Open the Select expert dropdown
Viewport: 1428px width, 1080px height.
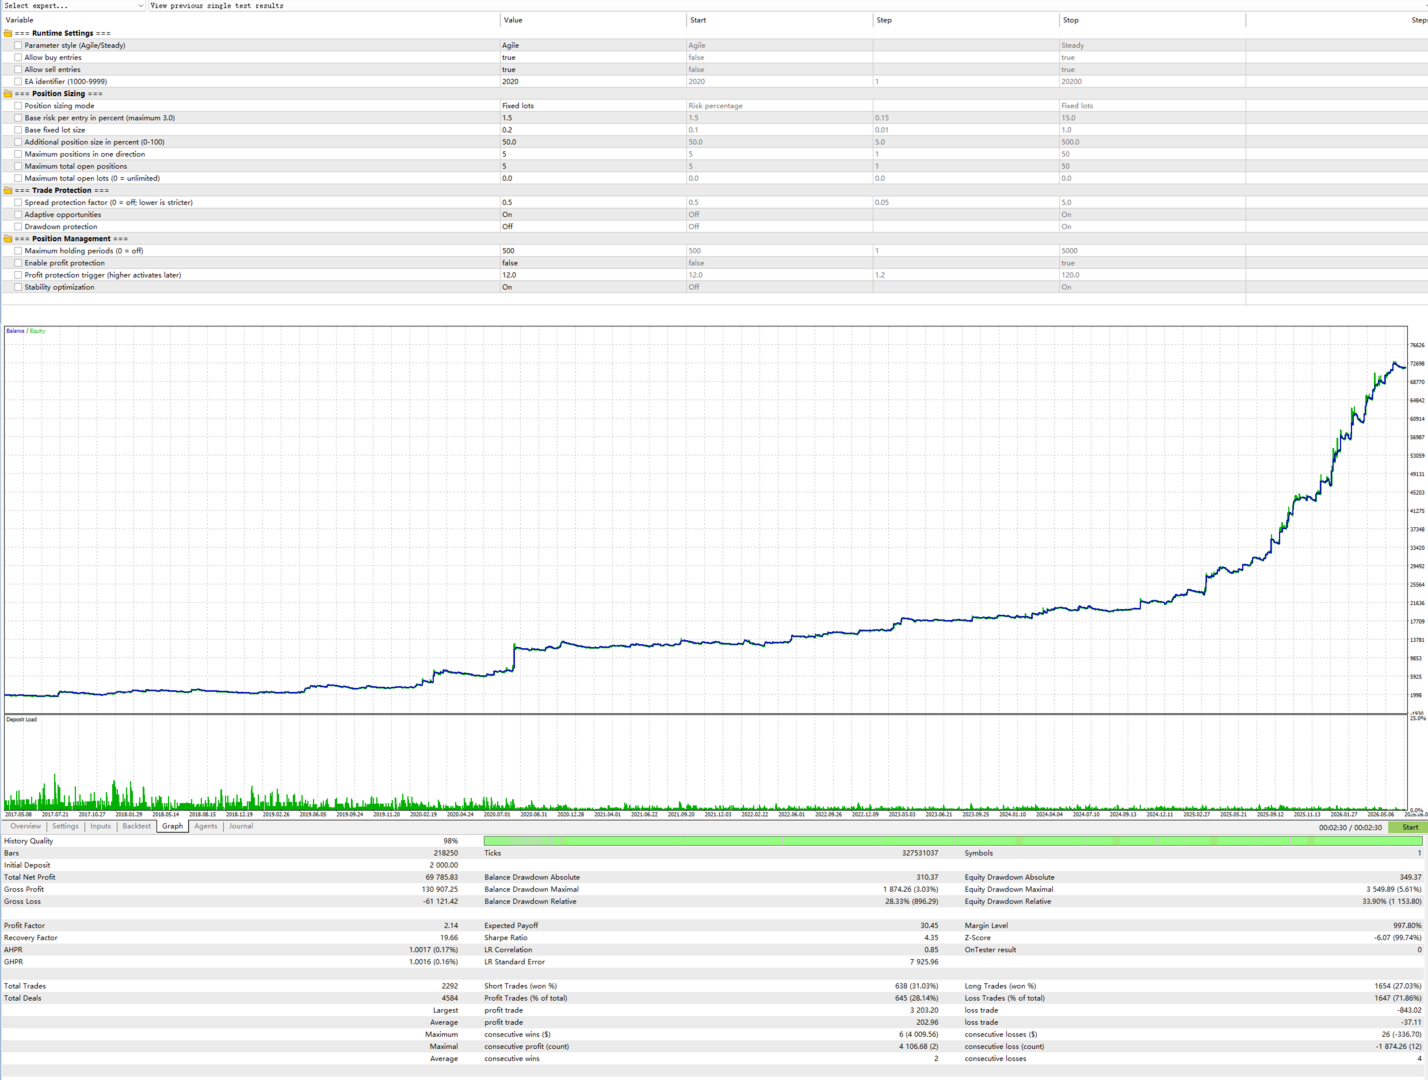73,6
